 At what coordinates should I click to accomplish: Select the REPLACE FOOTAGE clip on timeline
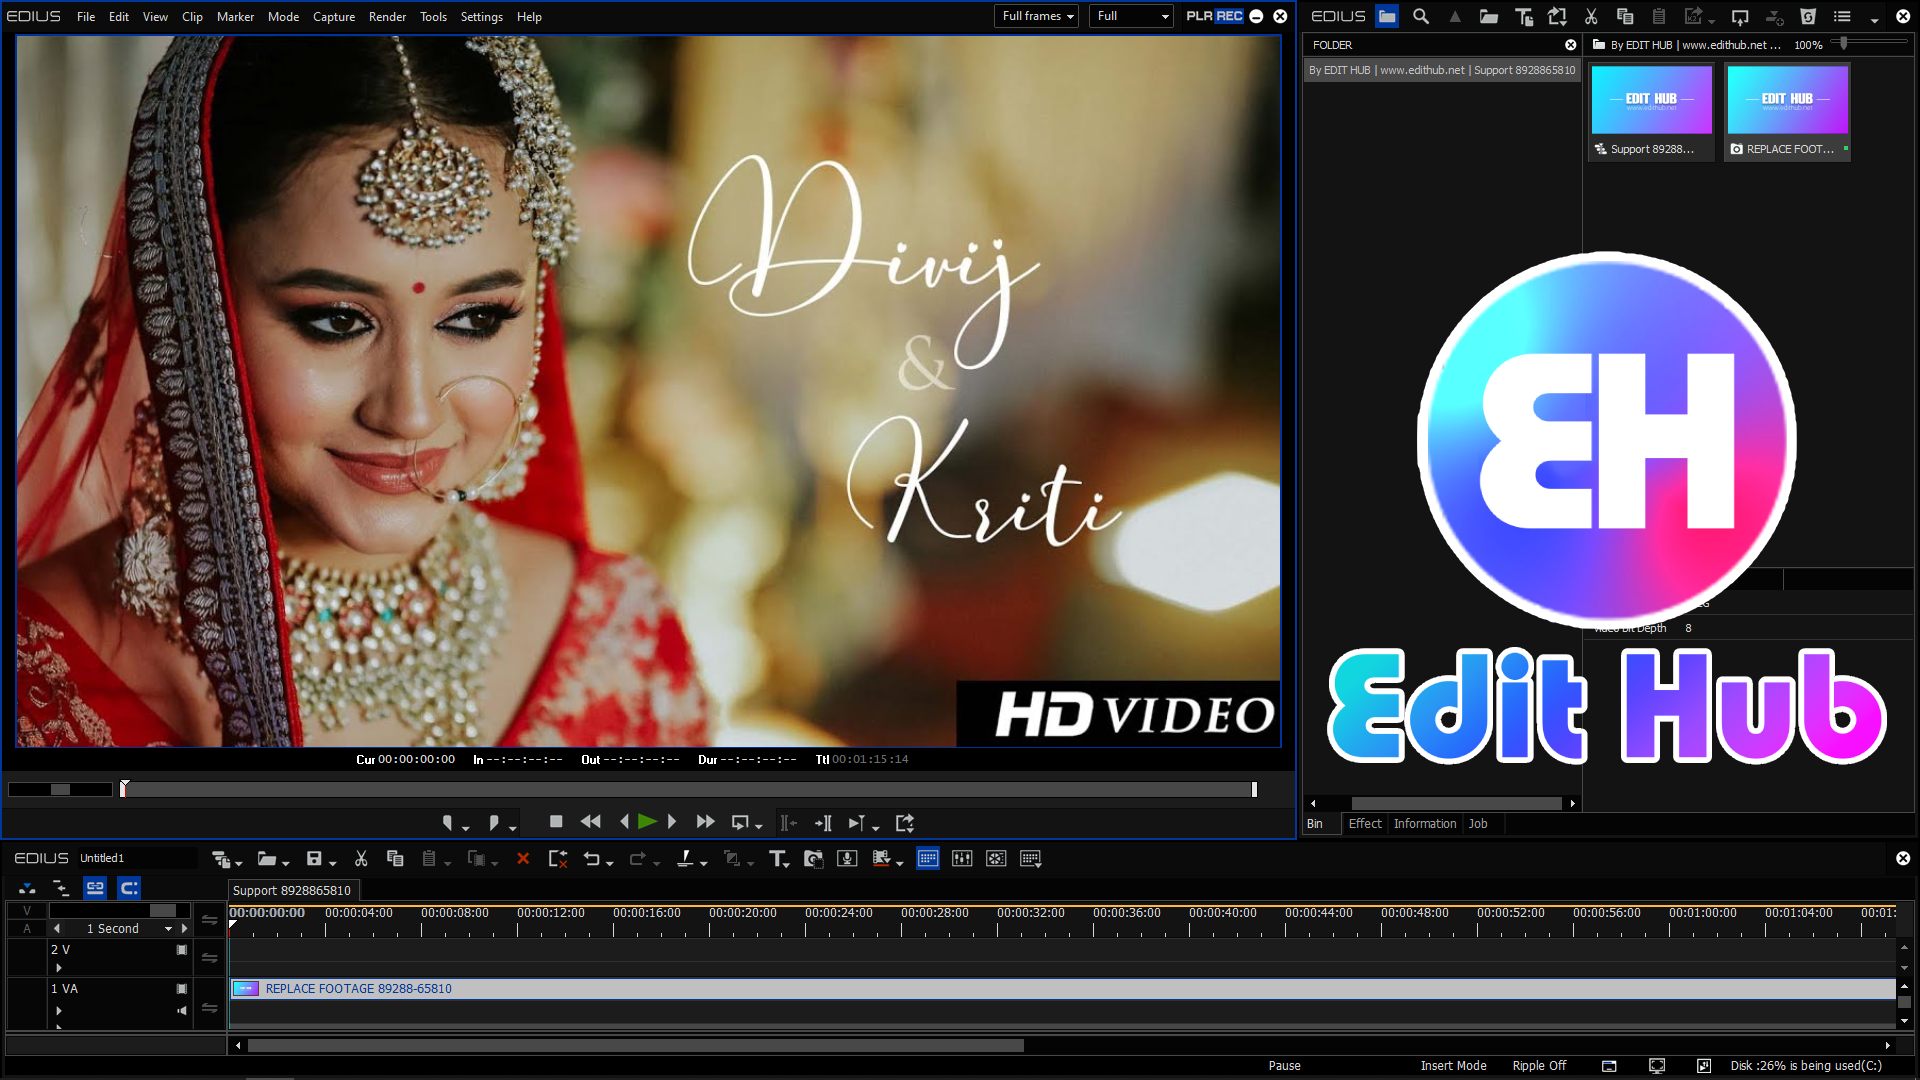coord(358,989)
